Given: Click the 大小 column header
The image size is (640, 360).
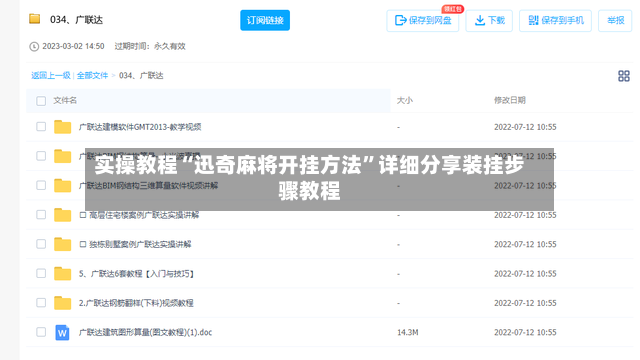Looking at the screenshot, I should pos(405,100).
